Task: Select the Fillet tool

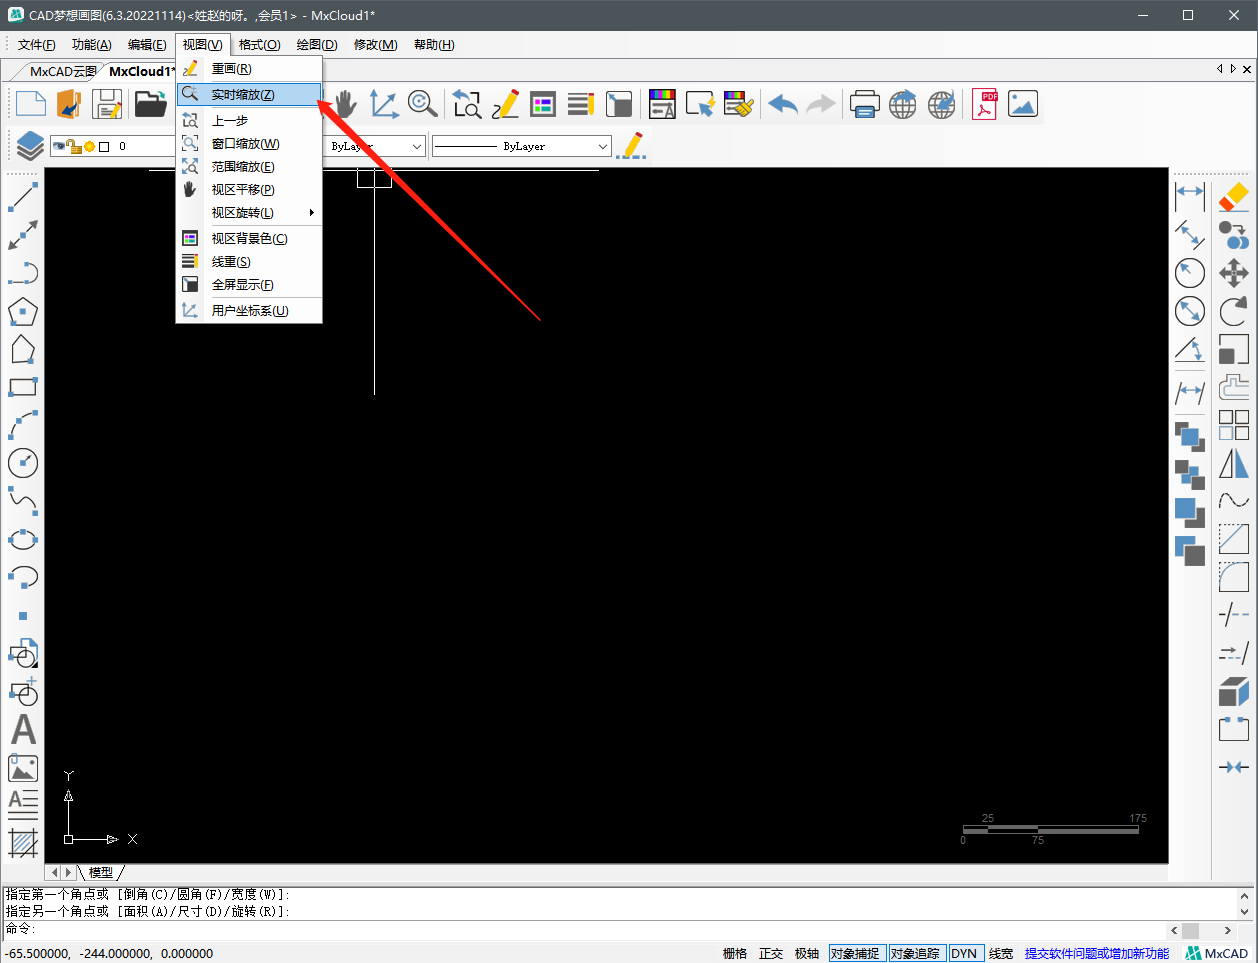Action: pyautogui.click(x=1234, y=577)
